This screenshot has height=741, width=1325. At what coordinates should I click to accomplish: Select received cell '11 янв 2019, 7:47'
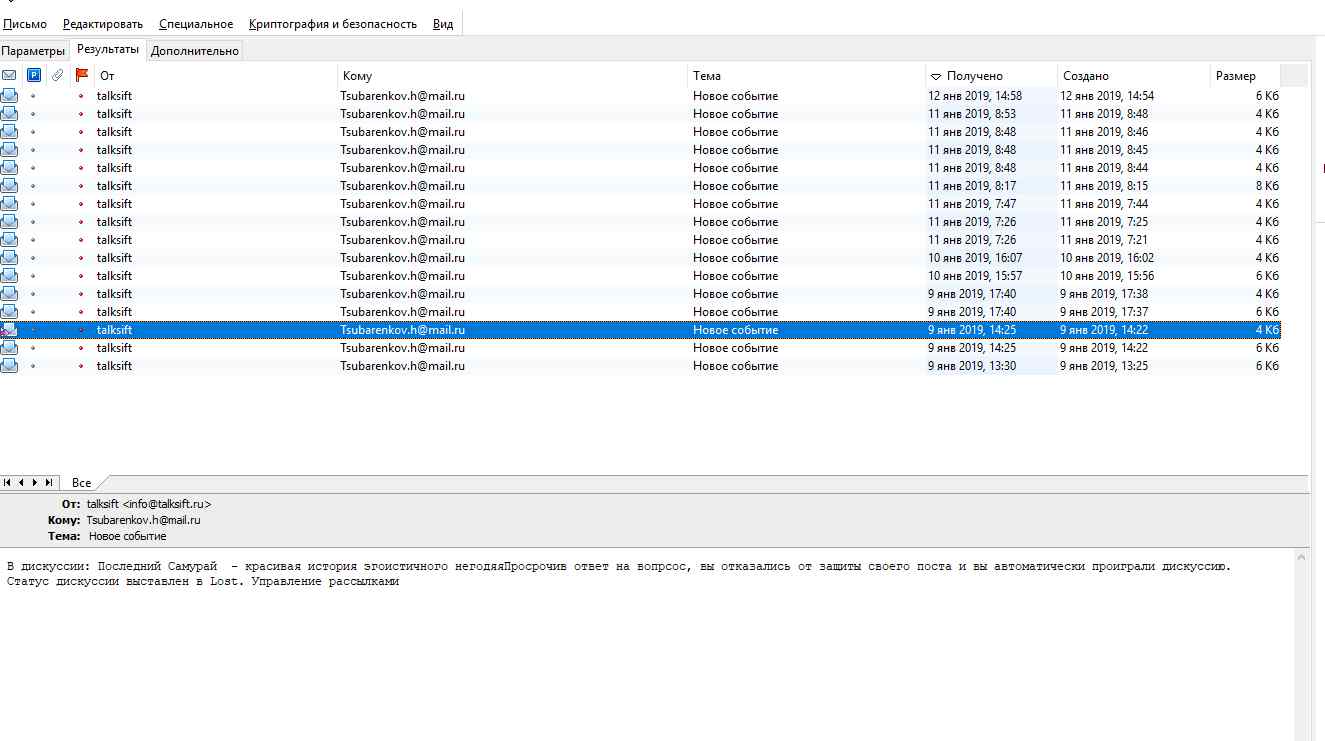tap(972, 204)
